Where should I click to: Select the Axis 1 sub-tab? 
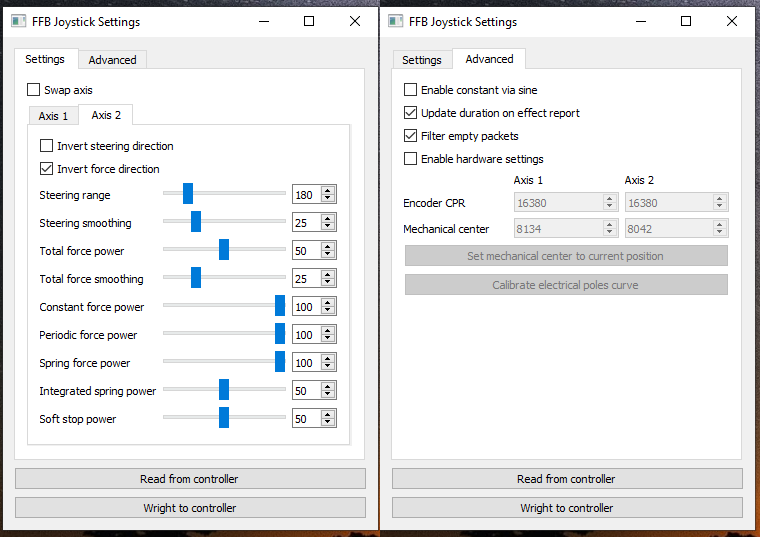tap(53, 116)
